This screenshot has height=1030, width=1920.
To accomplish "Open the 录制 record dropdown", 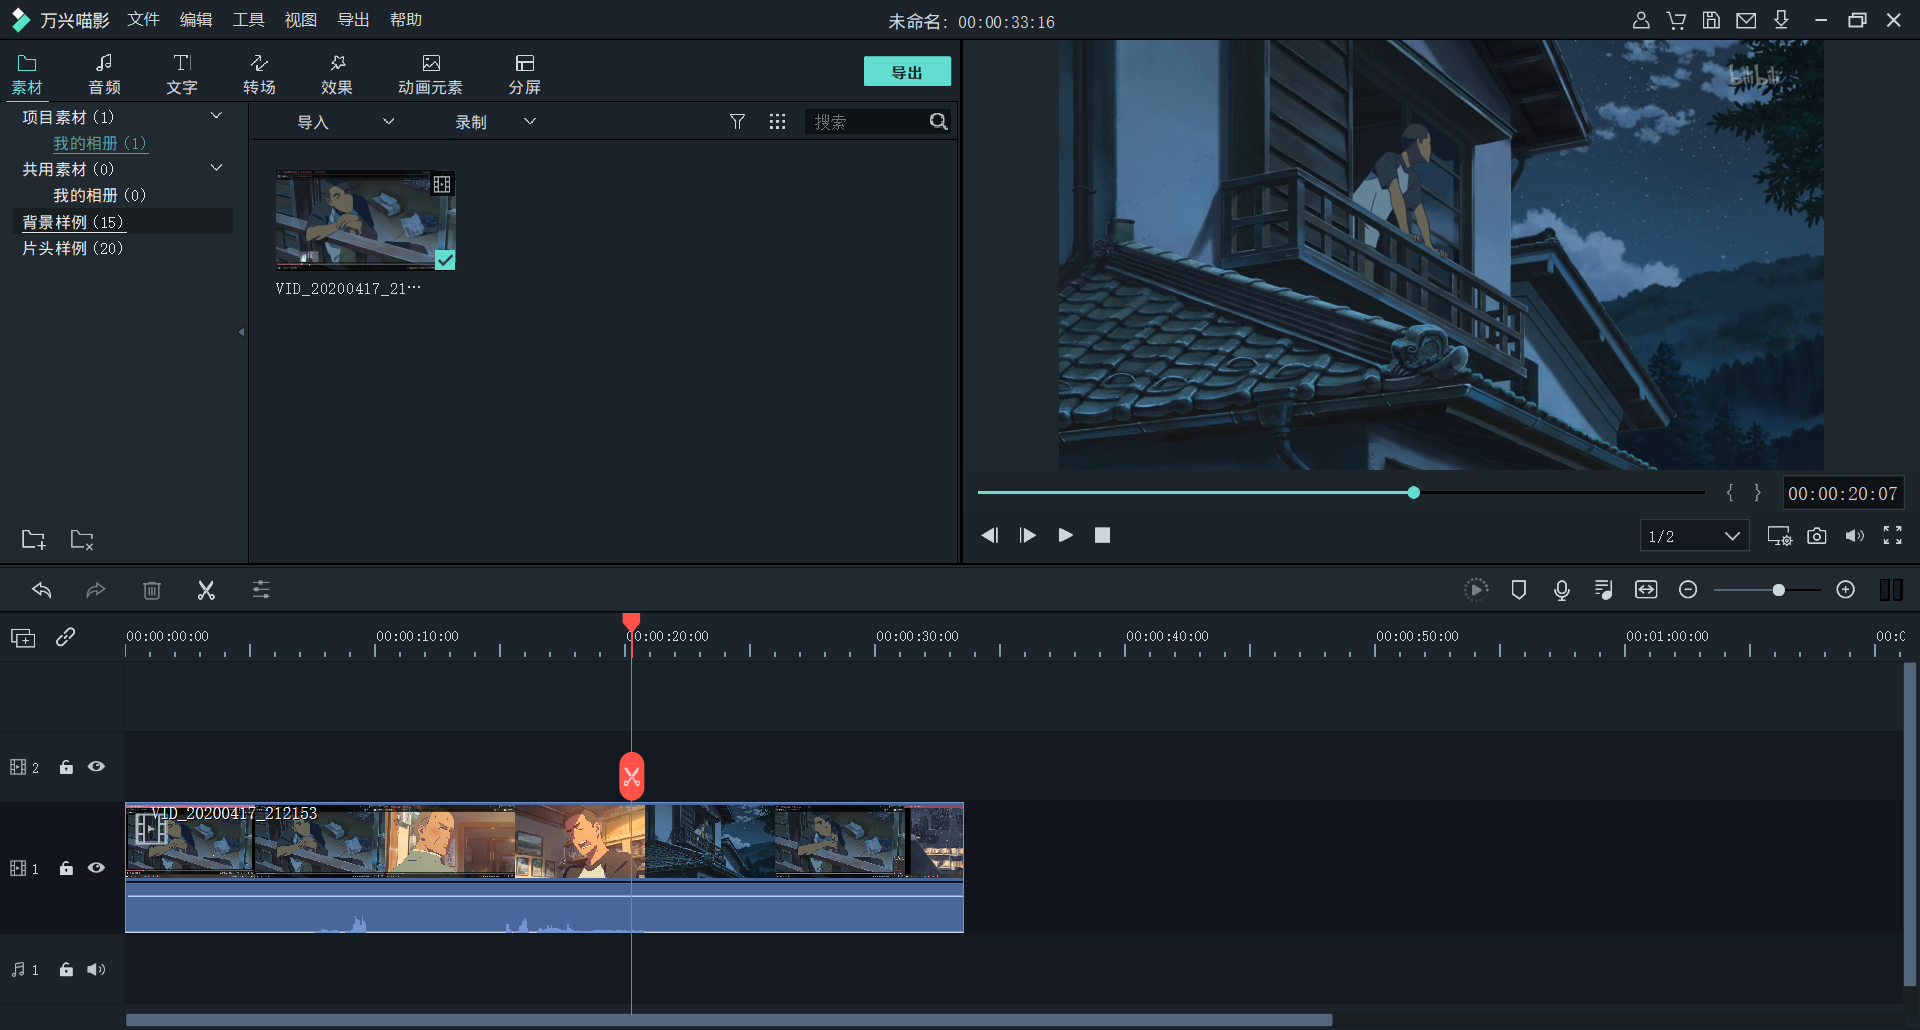I will tap(495, 122).
